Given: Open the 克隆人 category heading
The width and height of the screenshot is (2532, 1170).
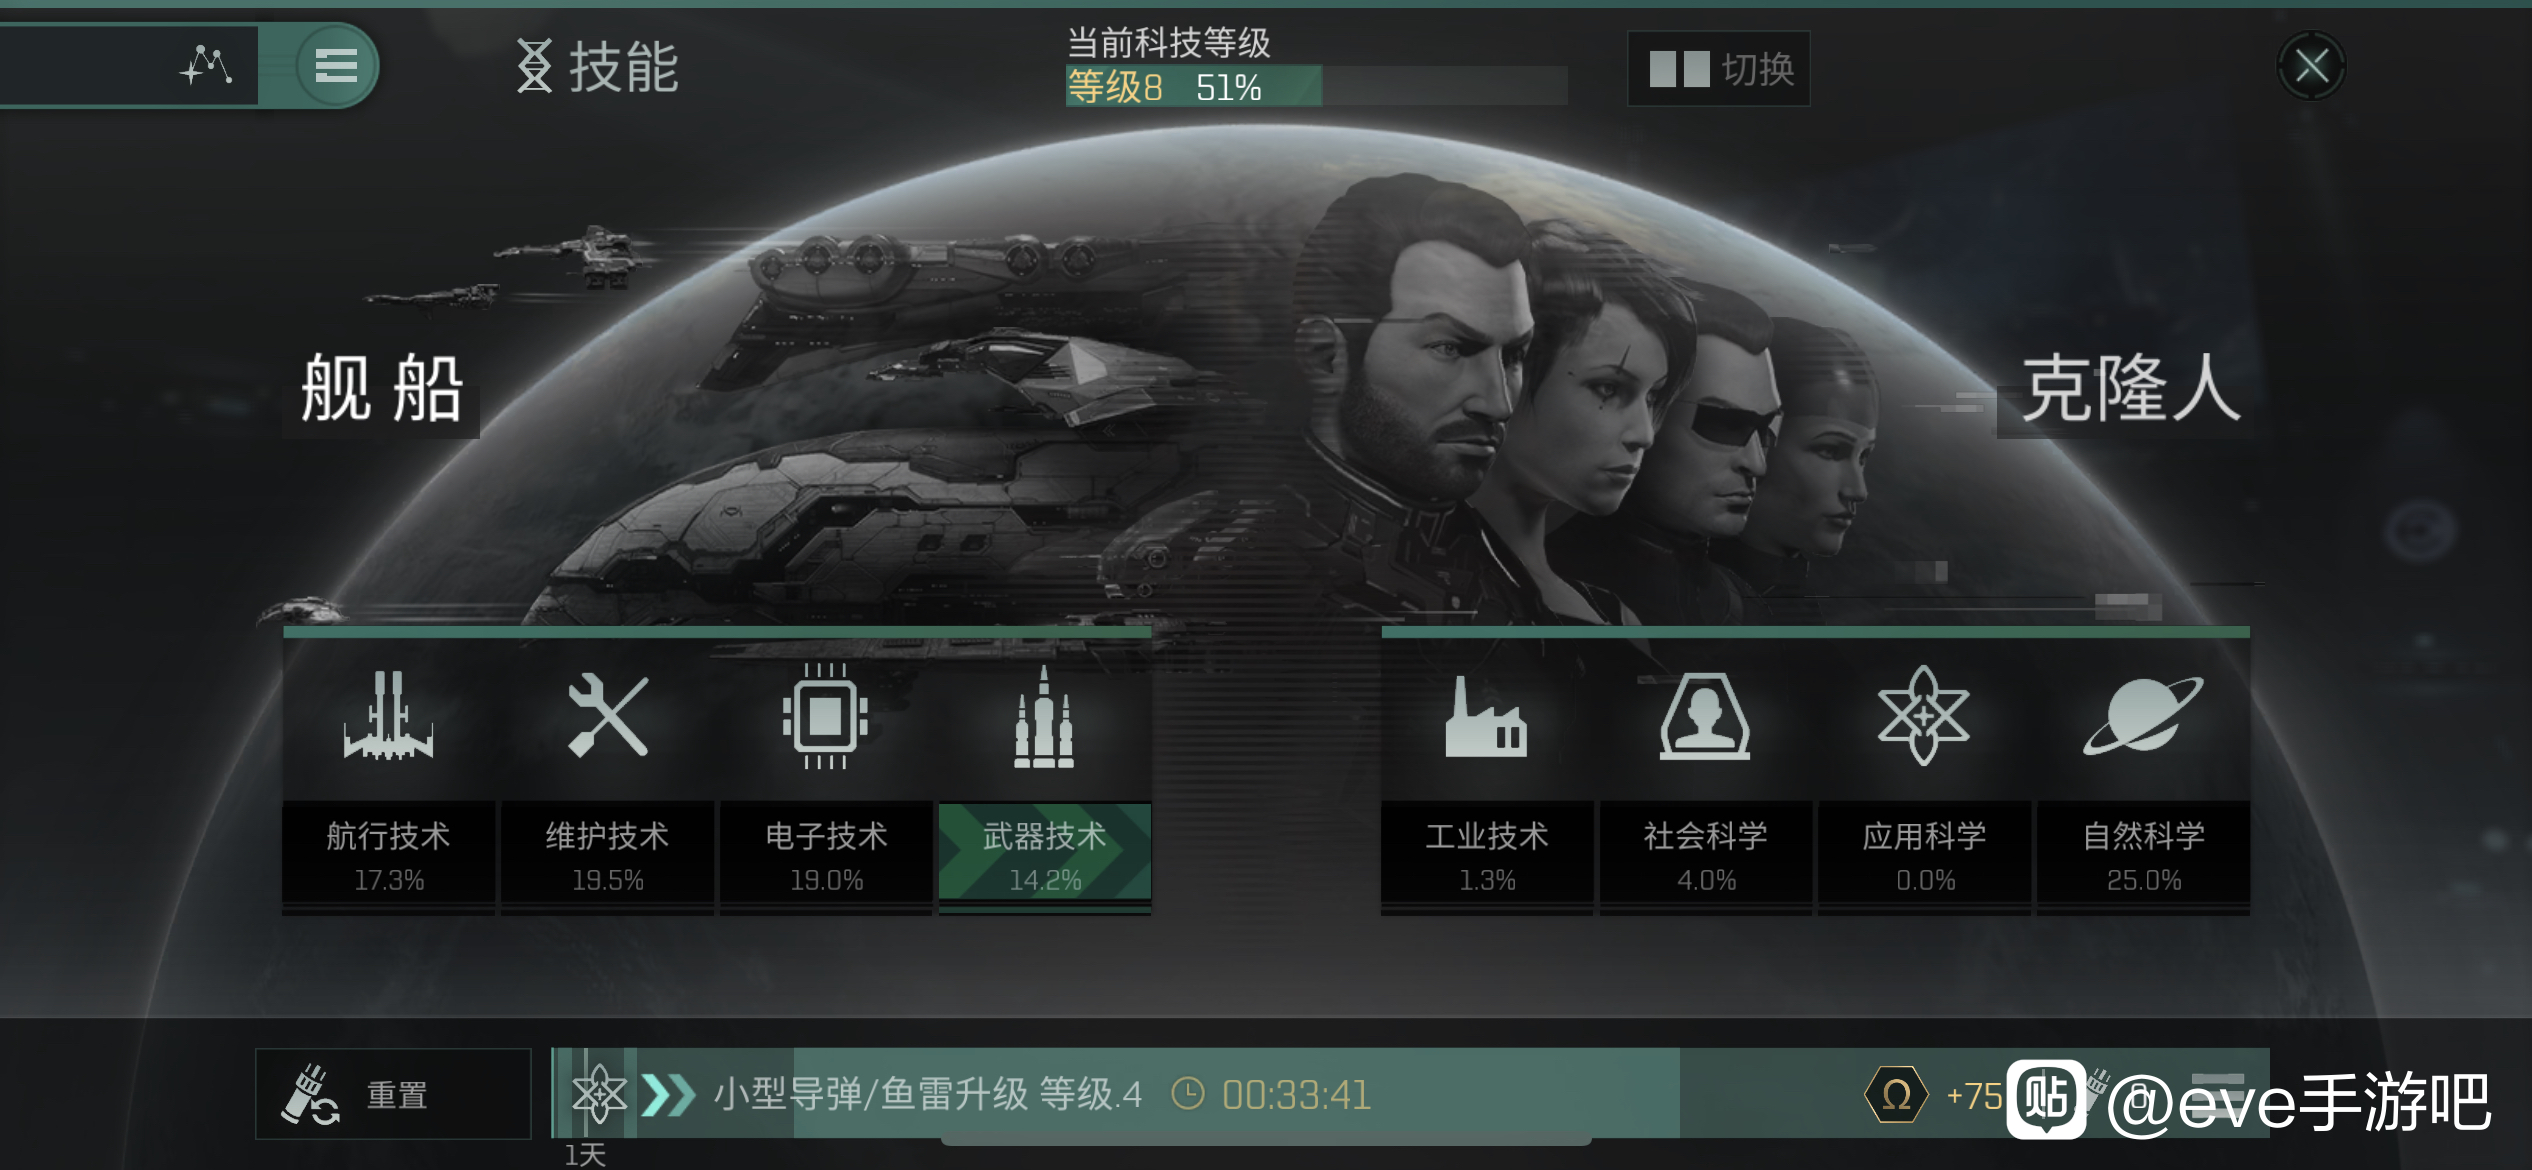Looking at the screenshot, I should point(2130,389).
